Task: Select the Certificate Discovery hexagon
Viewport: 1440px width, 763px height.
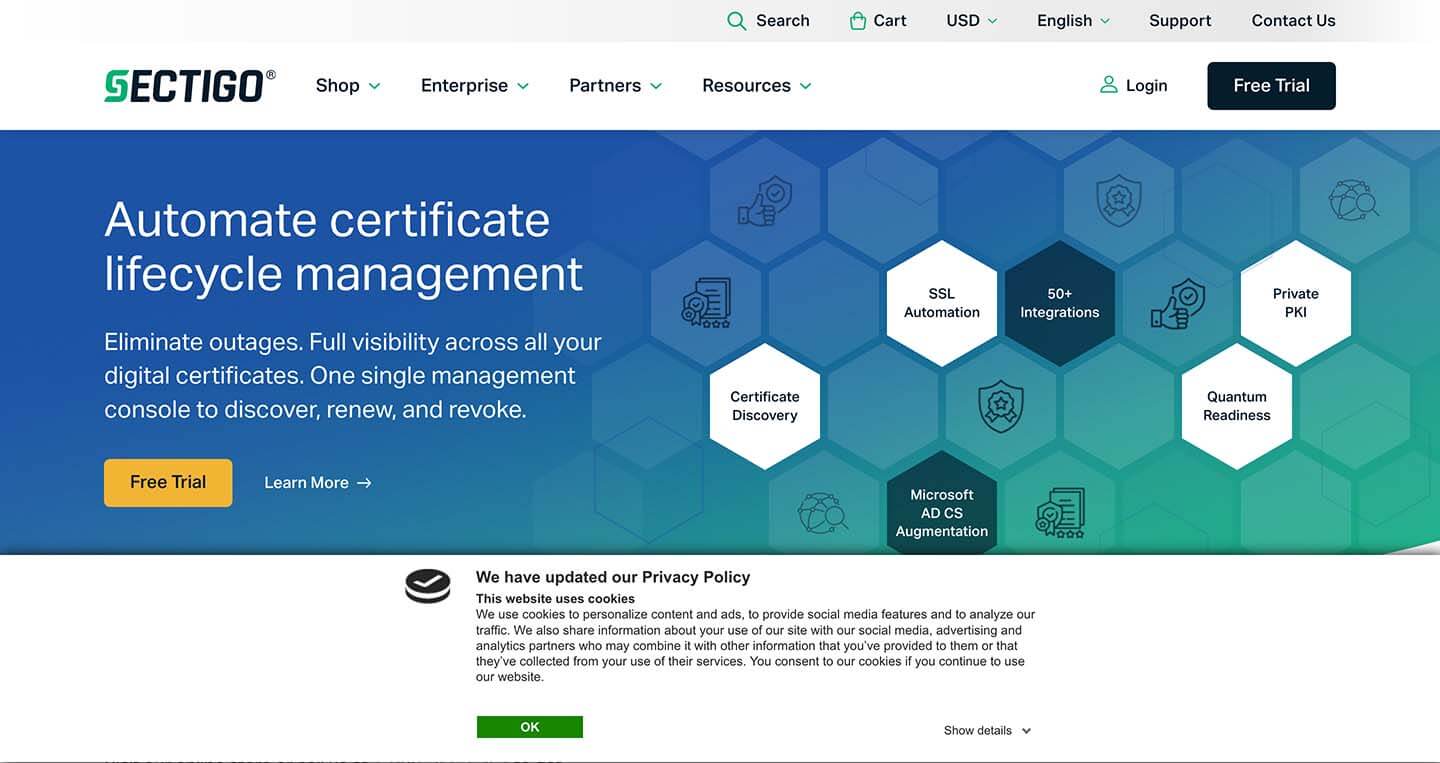Action: point(765,406)
